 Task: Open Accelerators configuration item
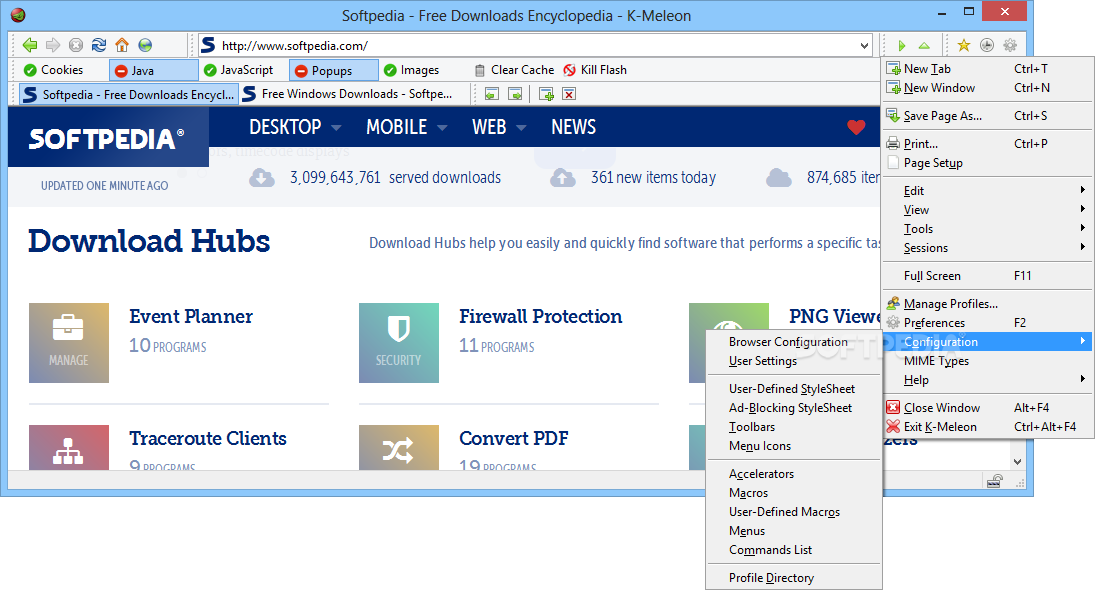[794, 473]
